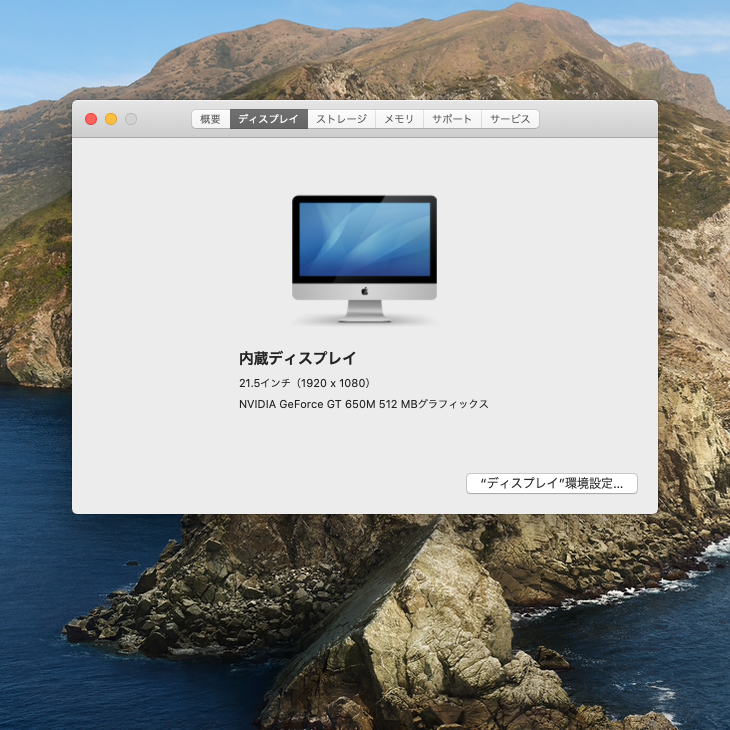Image resolution: width=730 pixels, height=730 pixels.
Task: Switch to the 概要 tab
Action: pos(210,119)
